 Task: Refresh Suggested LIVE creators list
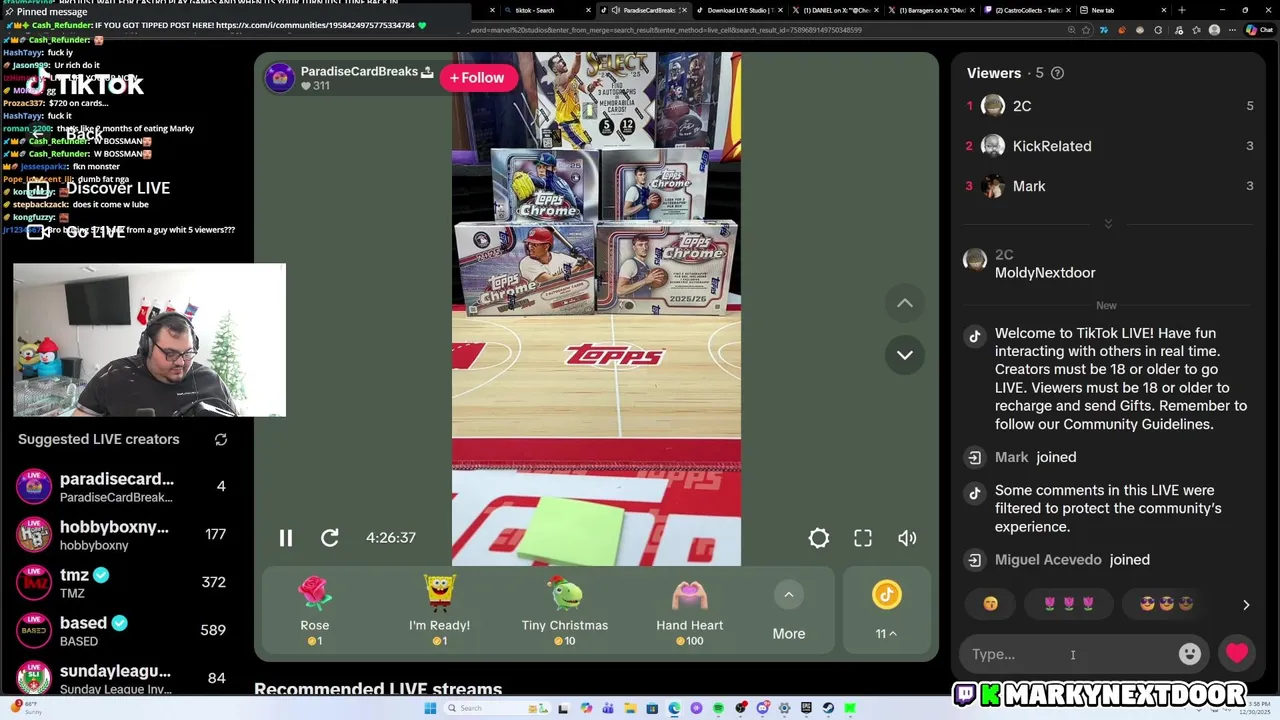pyautogui.click(x=221, y=439)
